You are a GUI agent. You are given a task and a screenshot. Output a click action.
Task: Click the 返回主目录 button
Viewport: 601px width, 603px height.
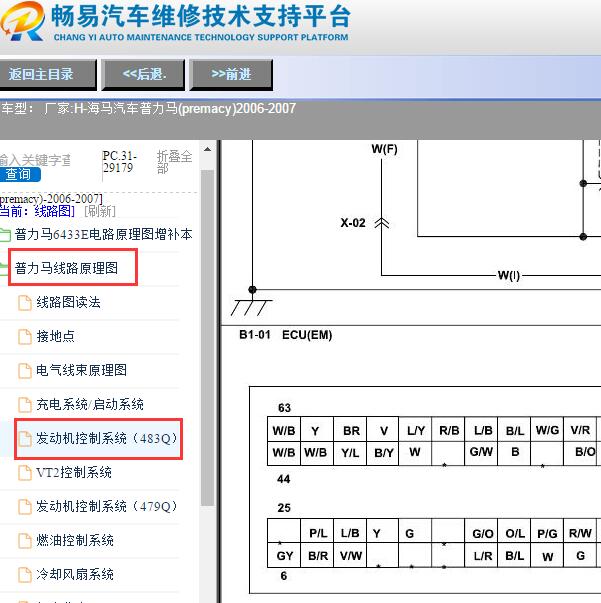tap(47, 74)
